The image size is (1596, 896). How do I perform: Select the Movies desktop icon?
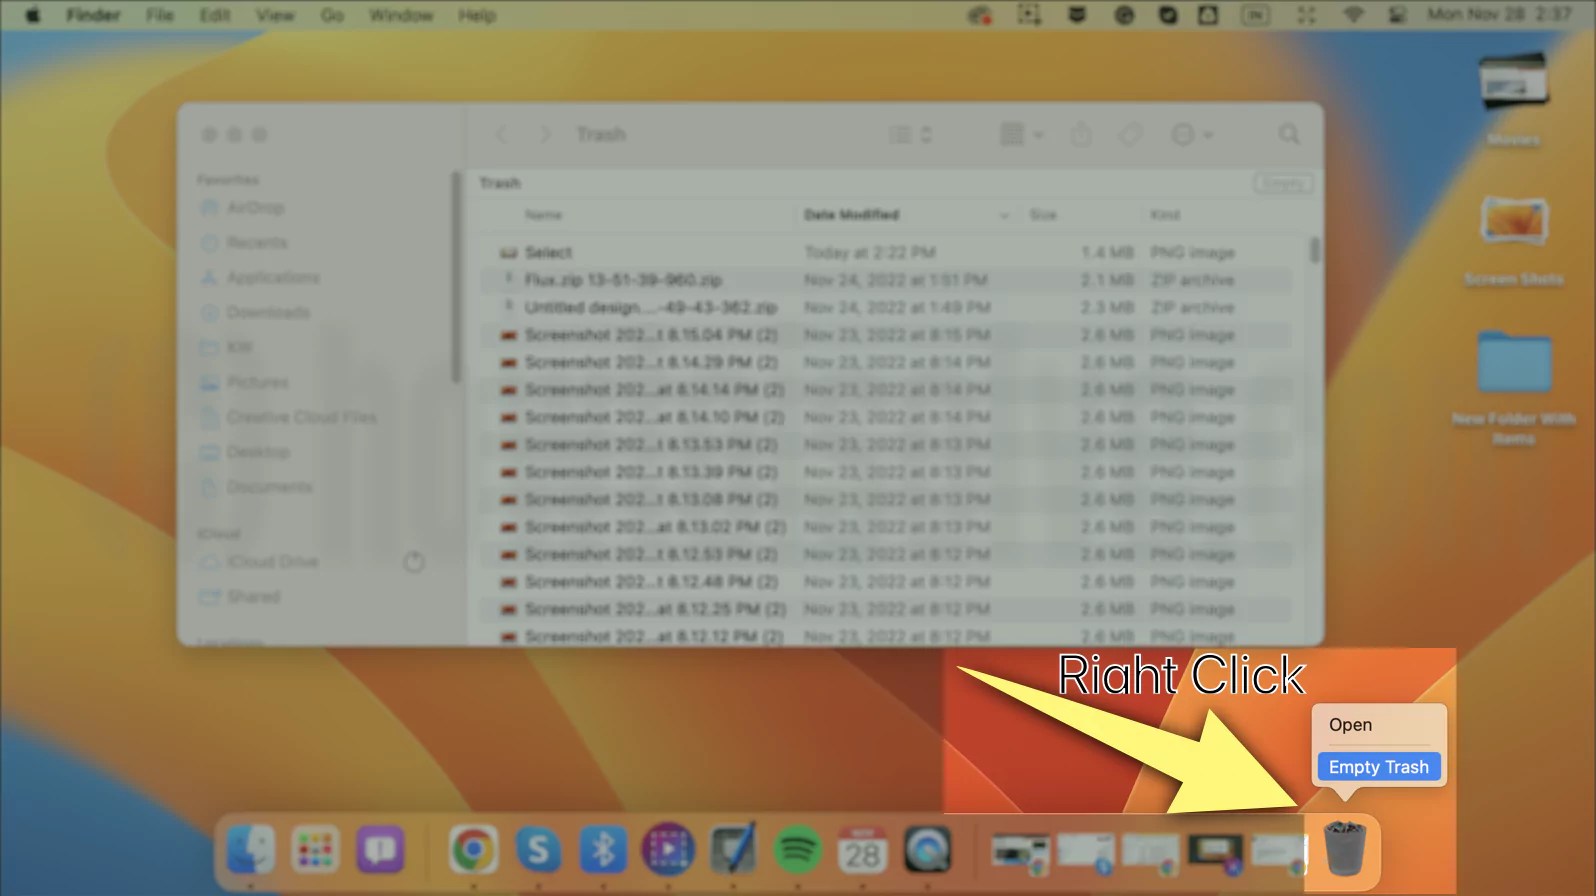pos(1513,98)
